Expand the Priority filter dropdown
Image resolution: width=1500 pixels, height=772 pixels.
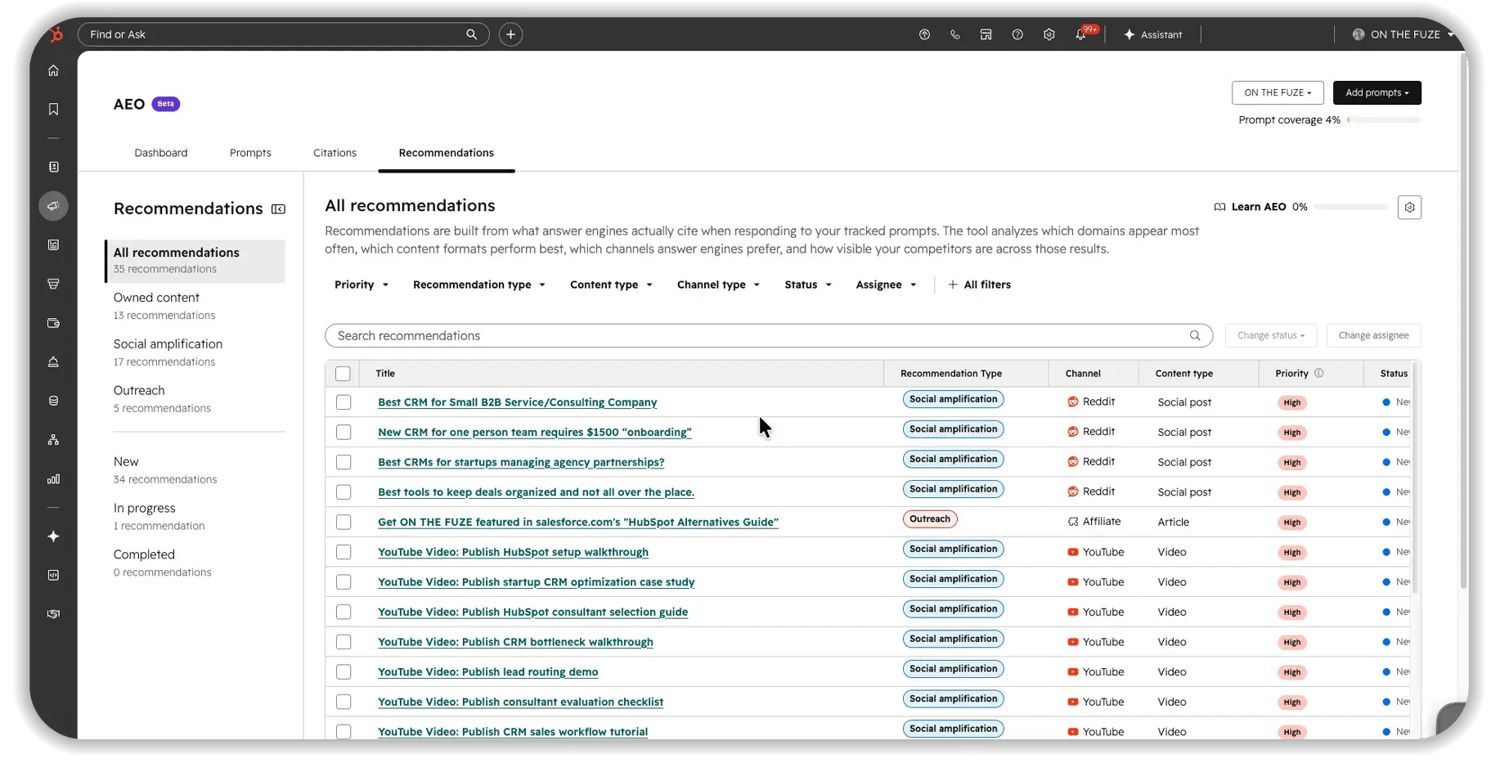[361, 285]
